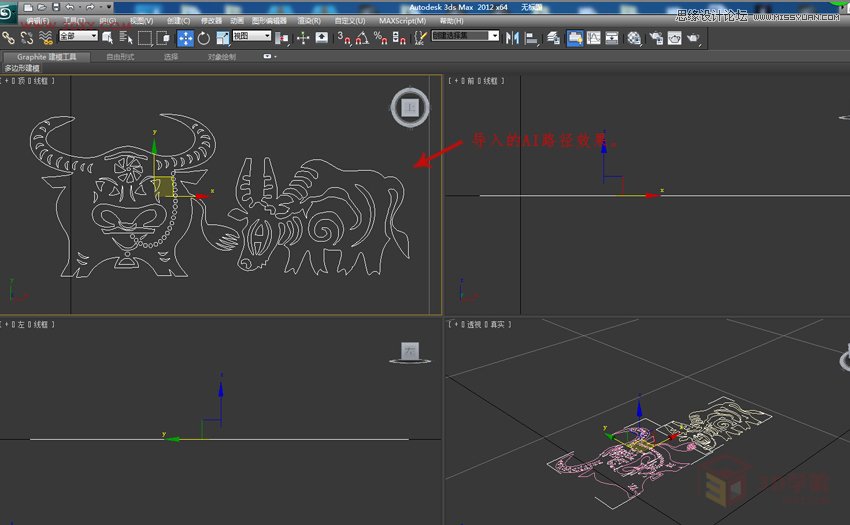The width and height of the screenshot is (850, 525).
Task: Select the Bind to Space Warp tool
Action: point(45,38)
